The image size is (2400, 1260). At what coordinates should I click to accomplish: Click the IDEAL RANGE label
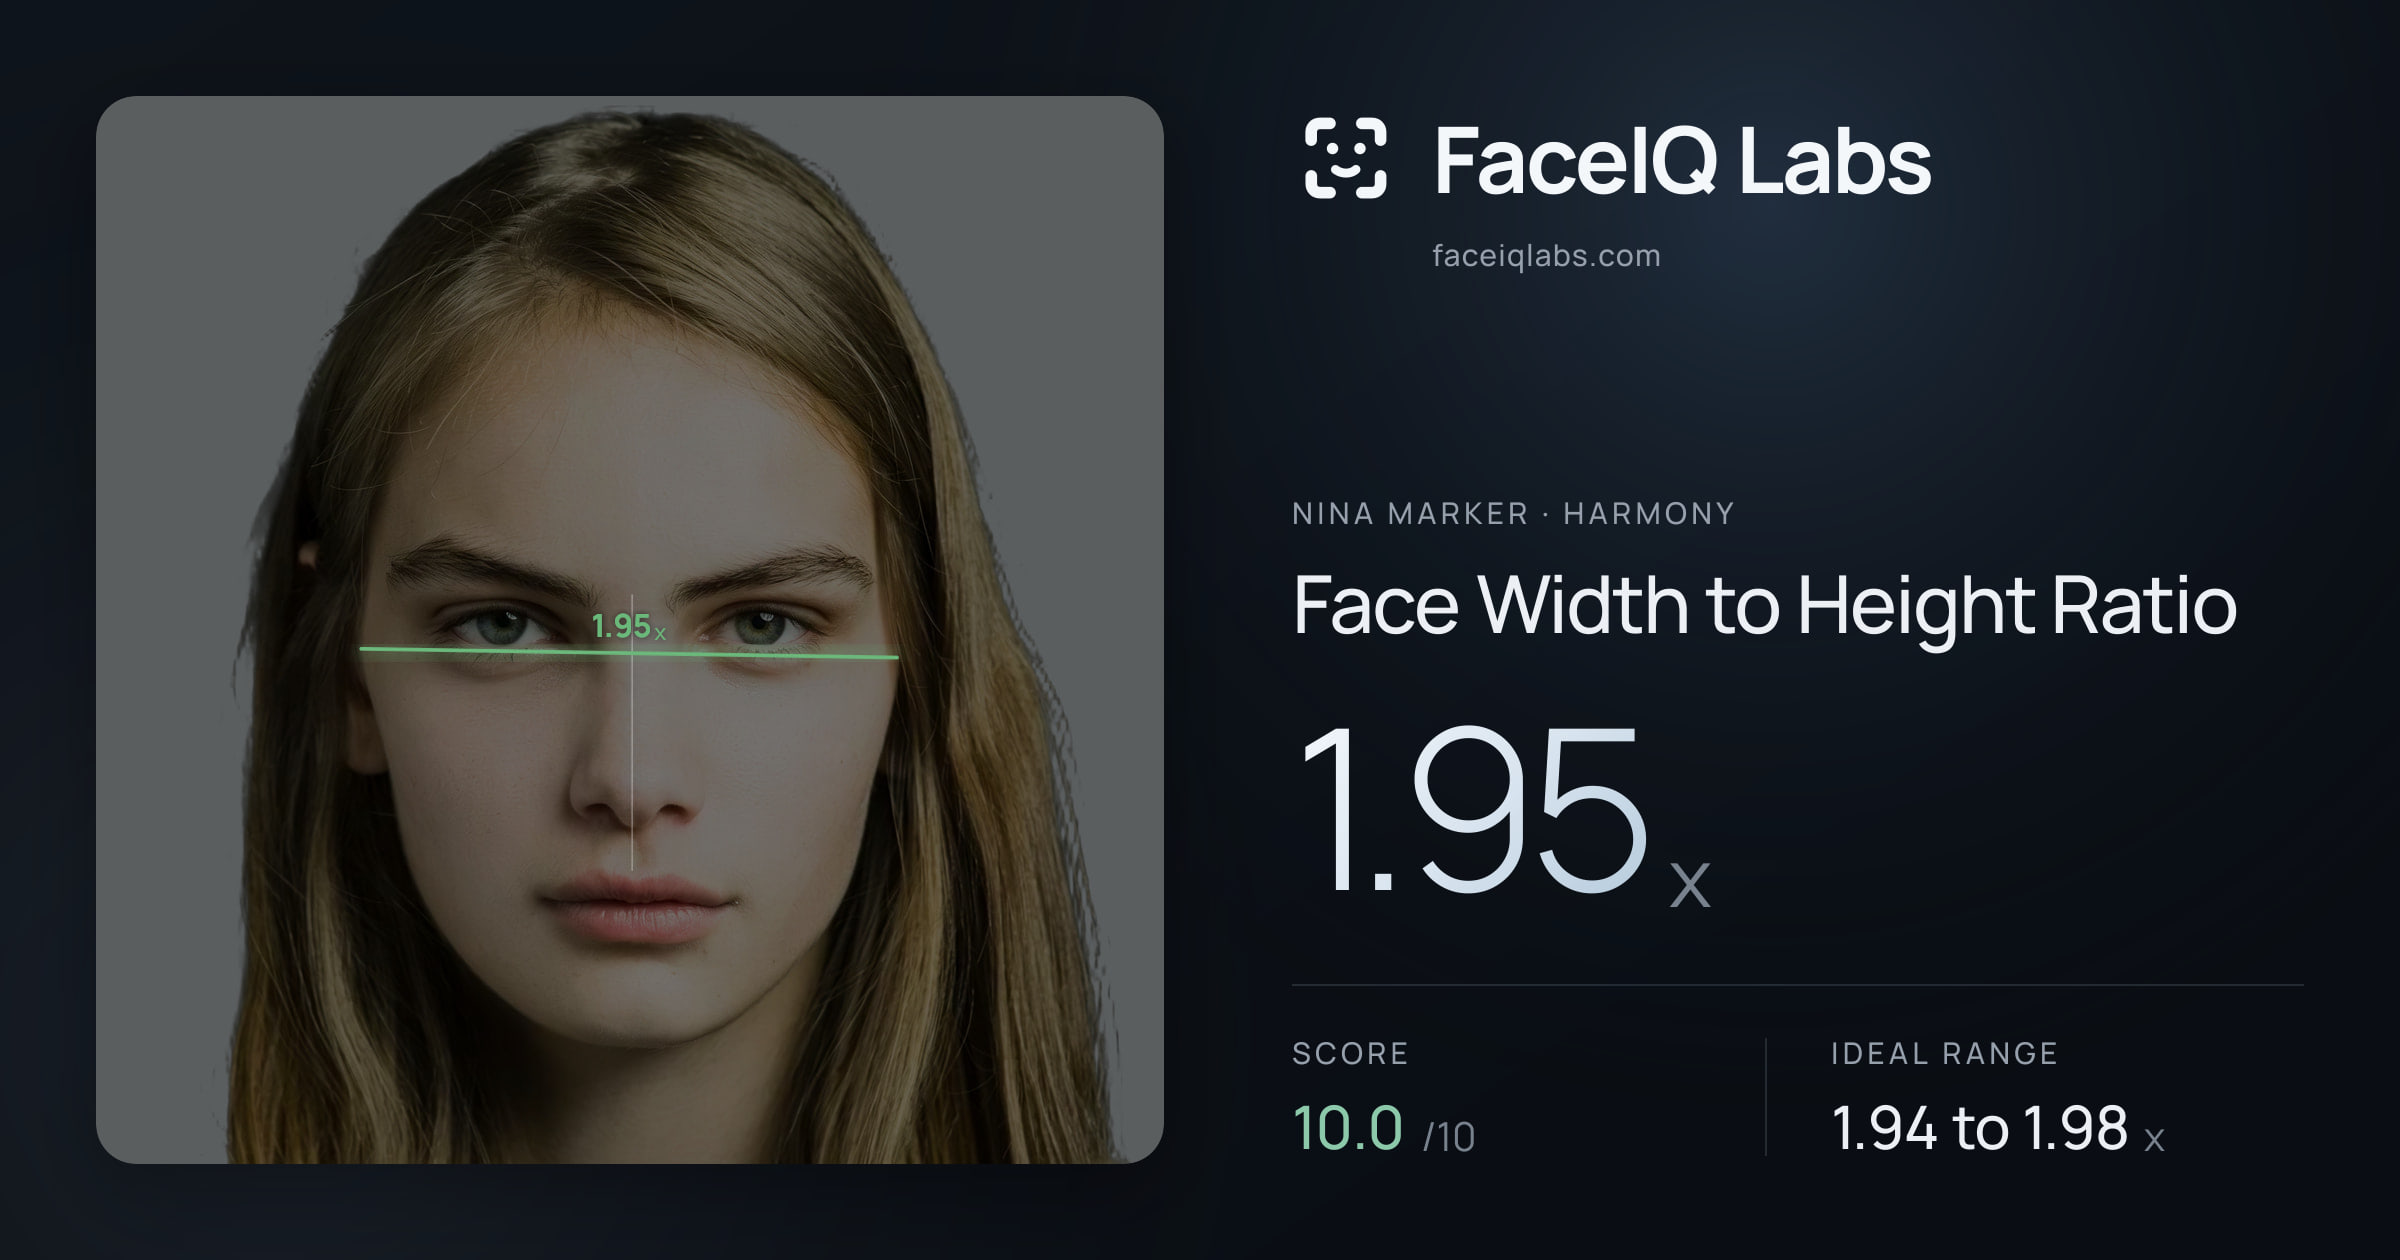click(1944, 1053)
